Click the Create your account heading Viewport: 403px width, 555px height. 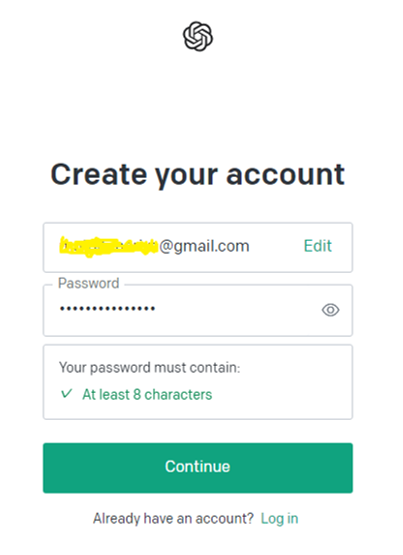point(197,174)
